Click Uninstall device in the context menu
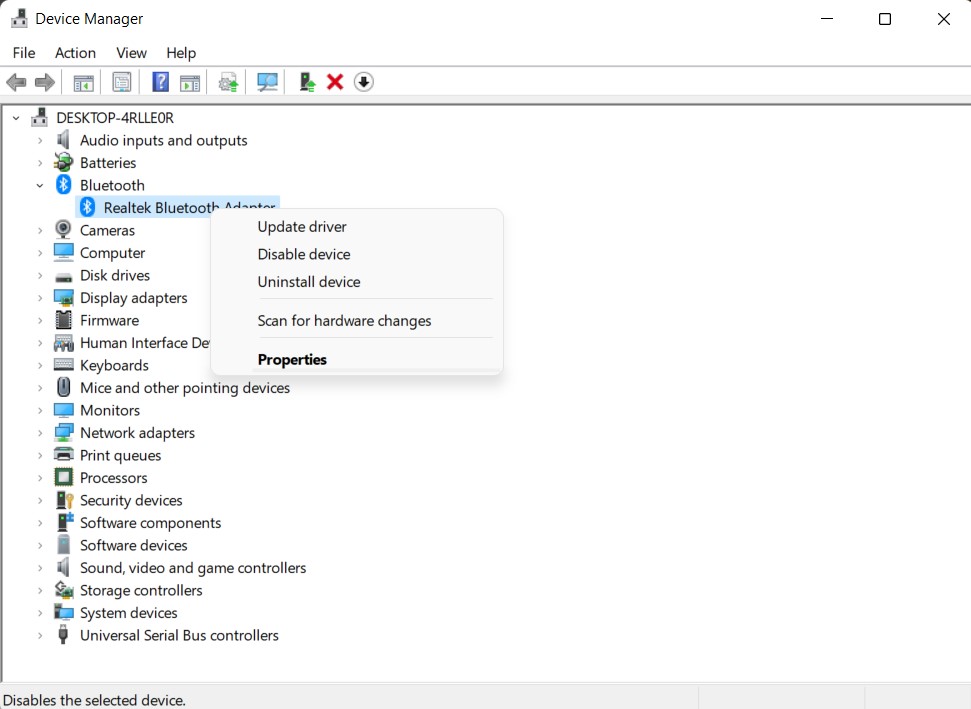The image size is (971, 709). [309, 282]
